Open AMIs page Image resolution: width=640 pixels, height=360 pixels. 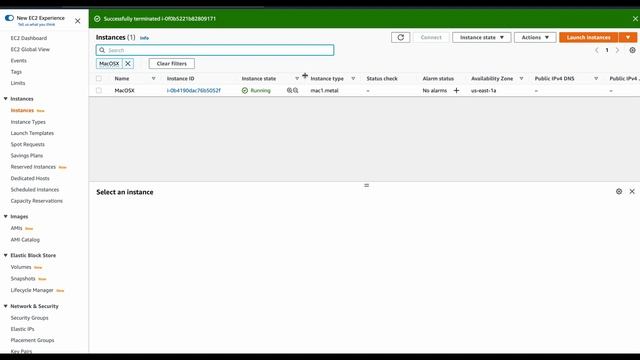tap(16, 228)
